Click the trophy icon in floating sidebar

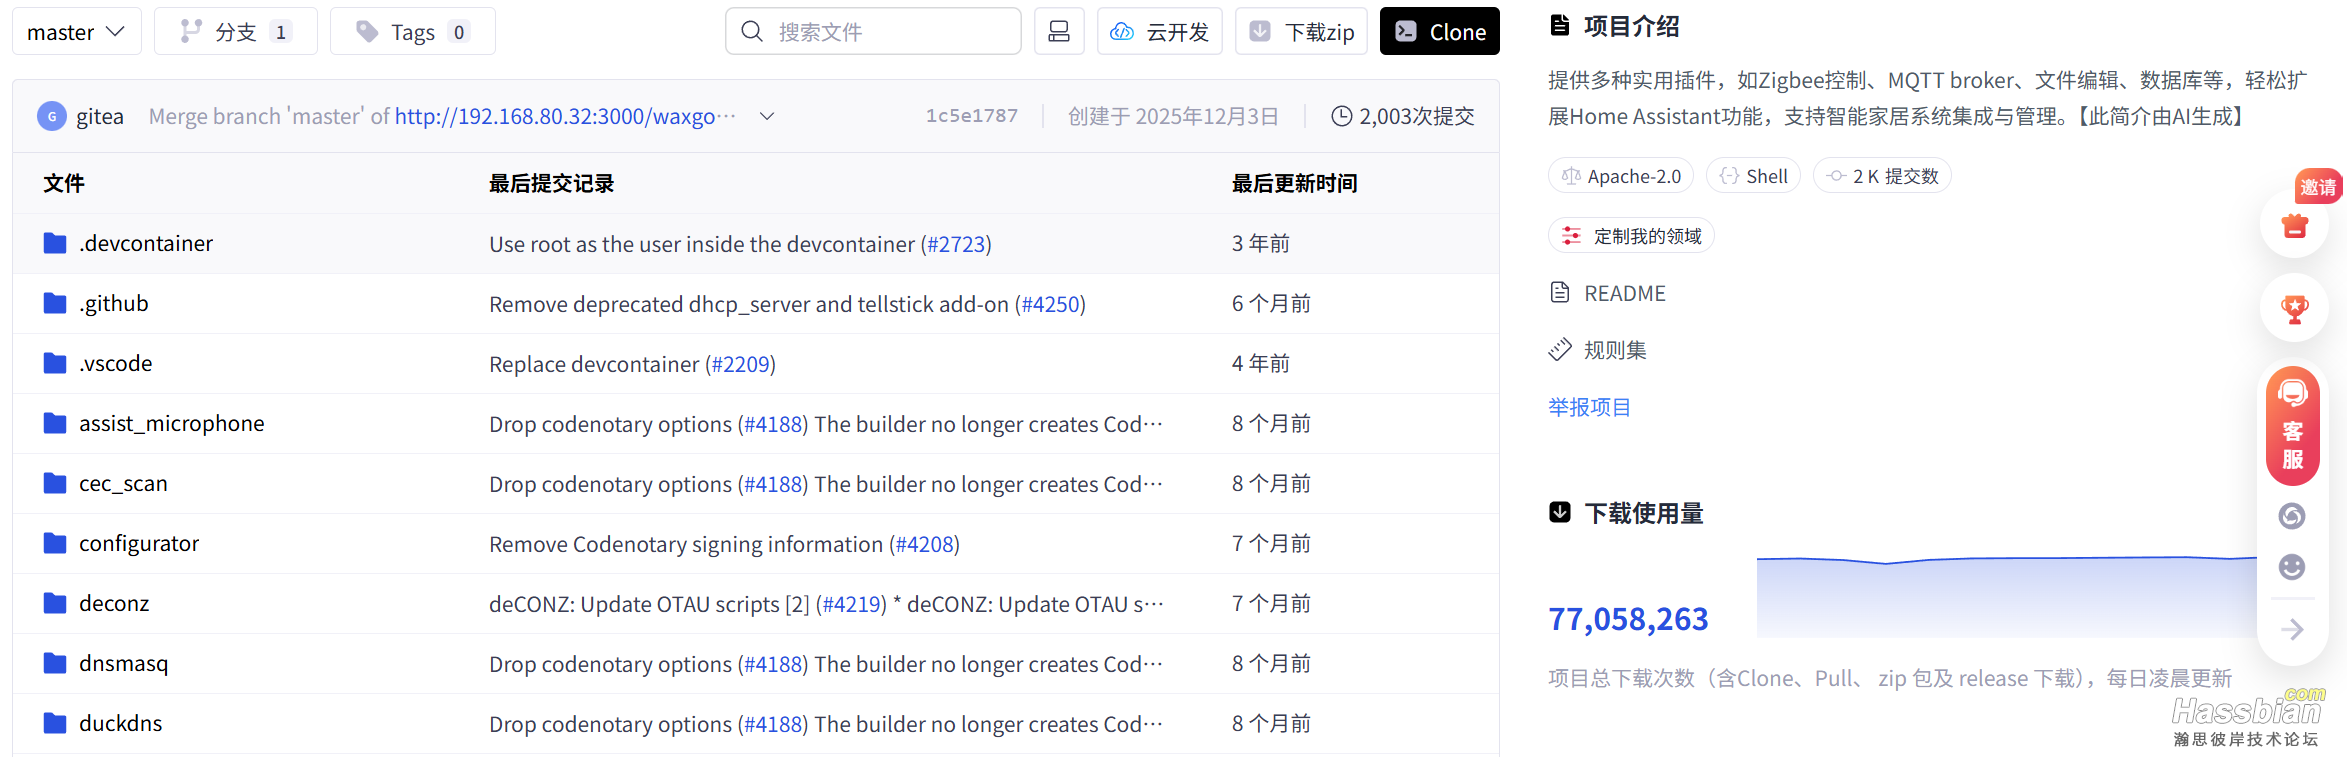click(x=2295, y=308)
